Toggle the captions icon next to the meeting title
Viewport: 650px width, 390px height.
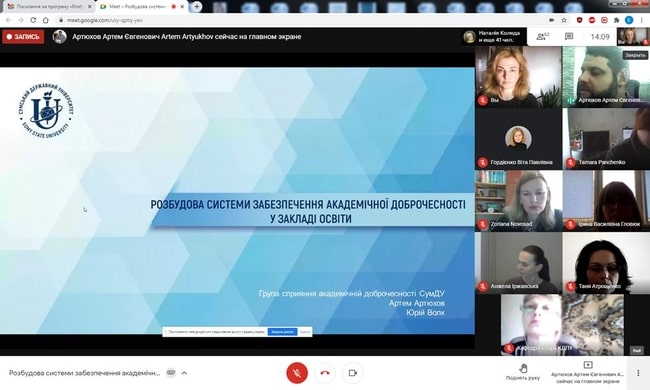pyautogui.click(x=171, y=373)
